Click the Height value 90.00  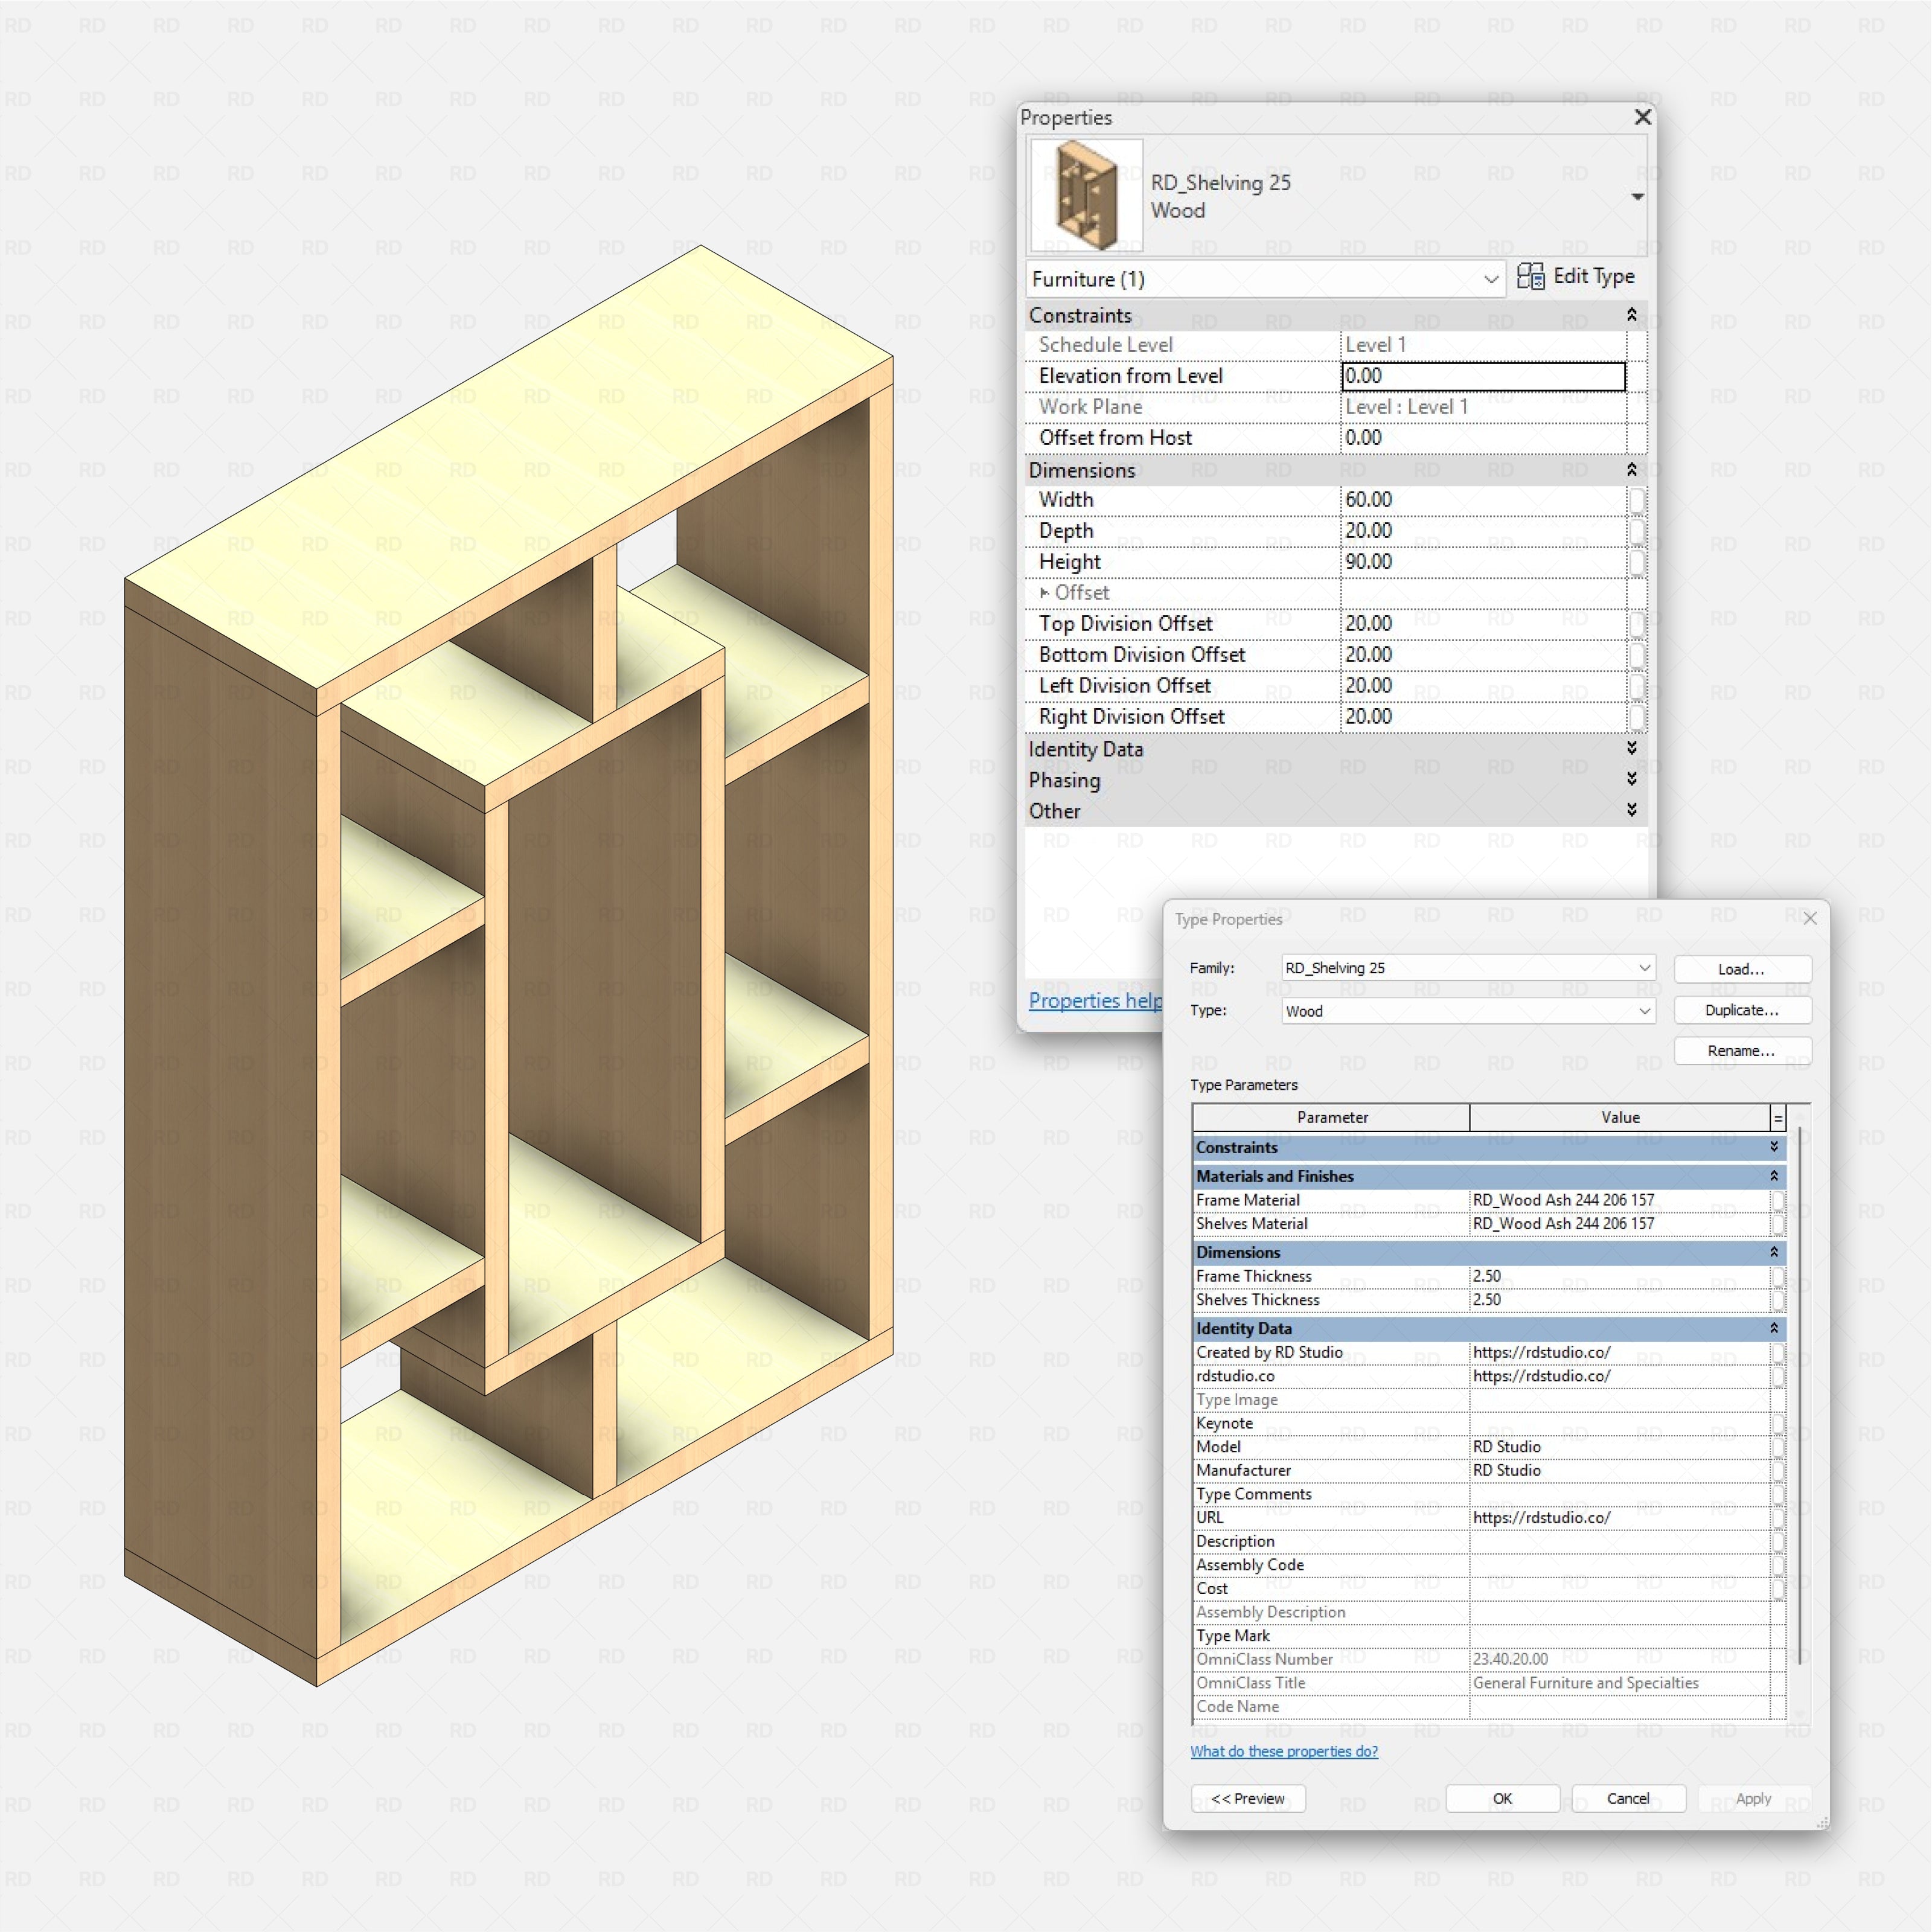click(1483, 562)
